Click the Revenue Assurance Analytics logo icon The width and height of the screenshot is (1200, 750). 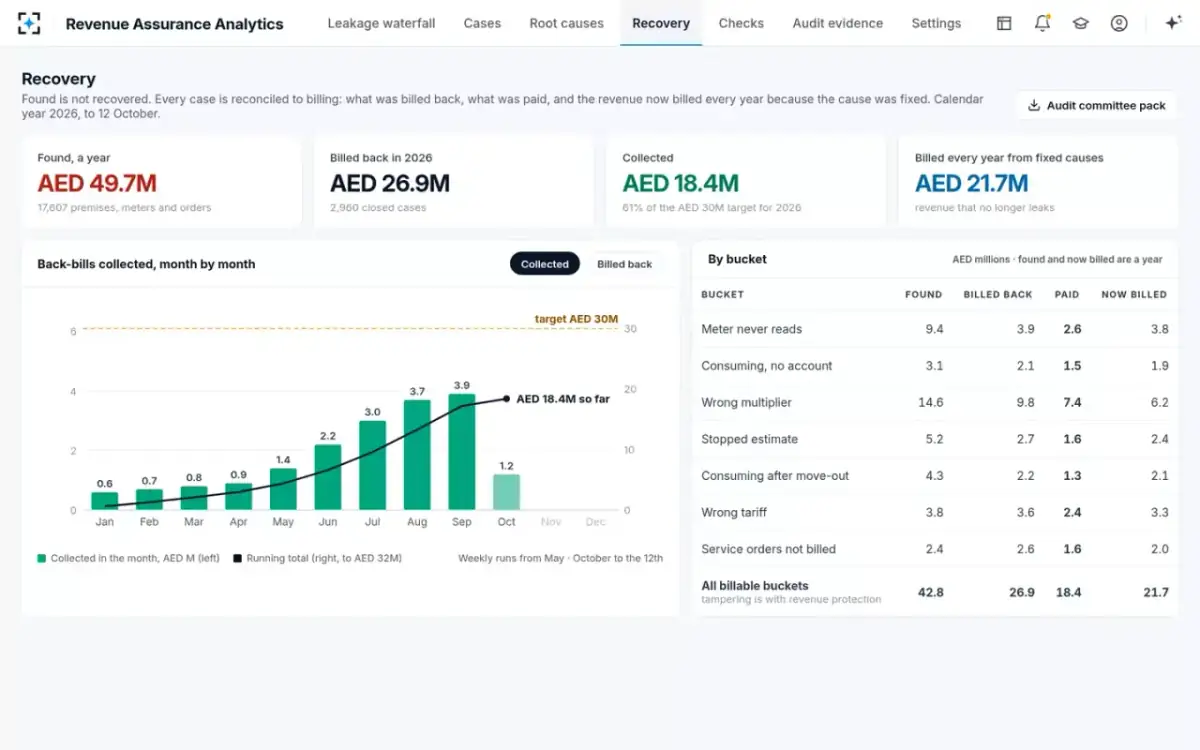coord(30,23)
